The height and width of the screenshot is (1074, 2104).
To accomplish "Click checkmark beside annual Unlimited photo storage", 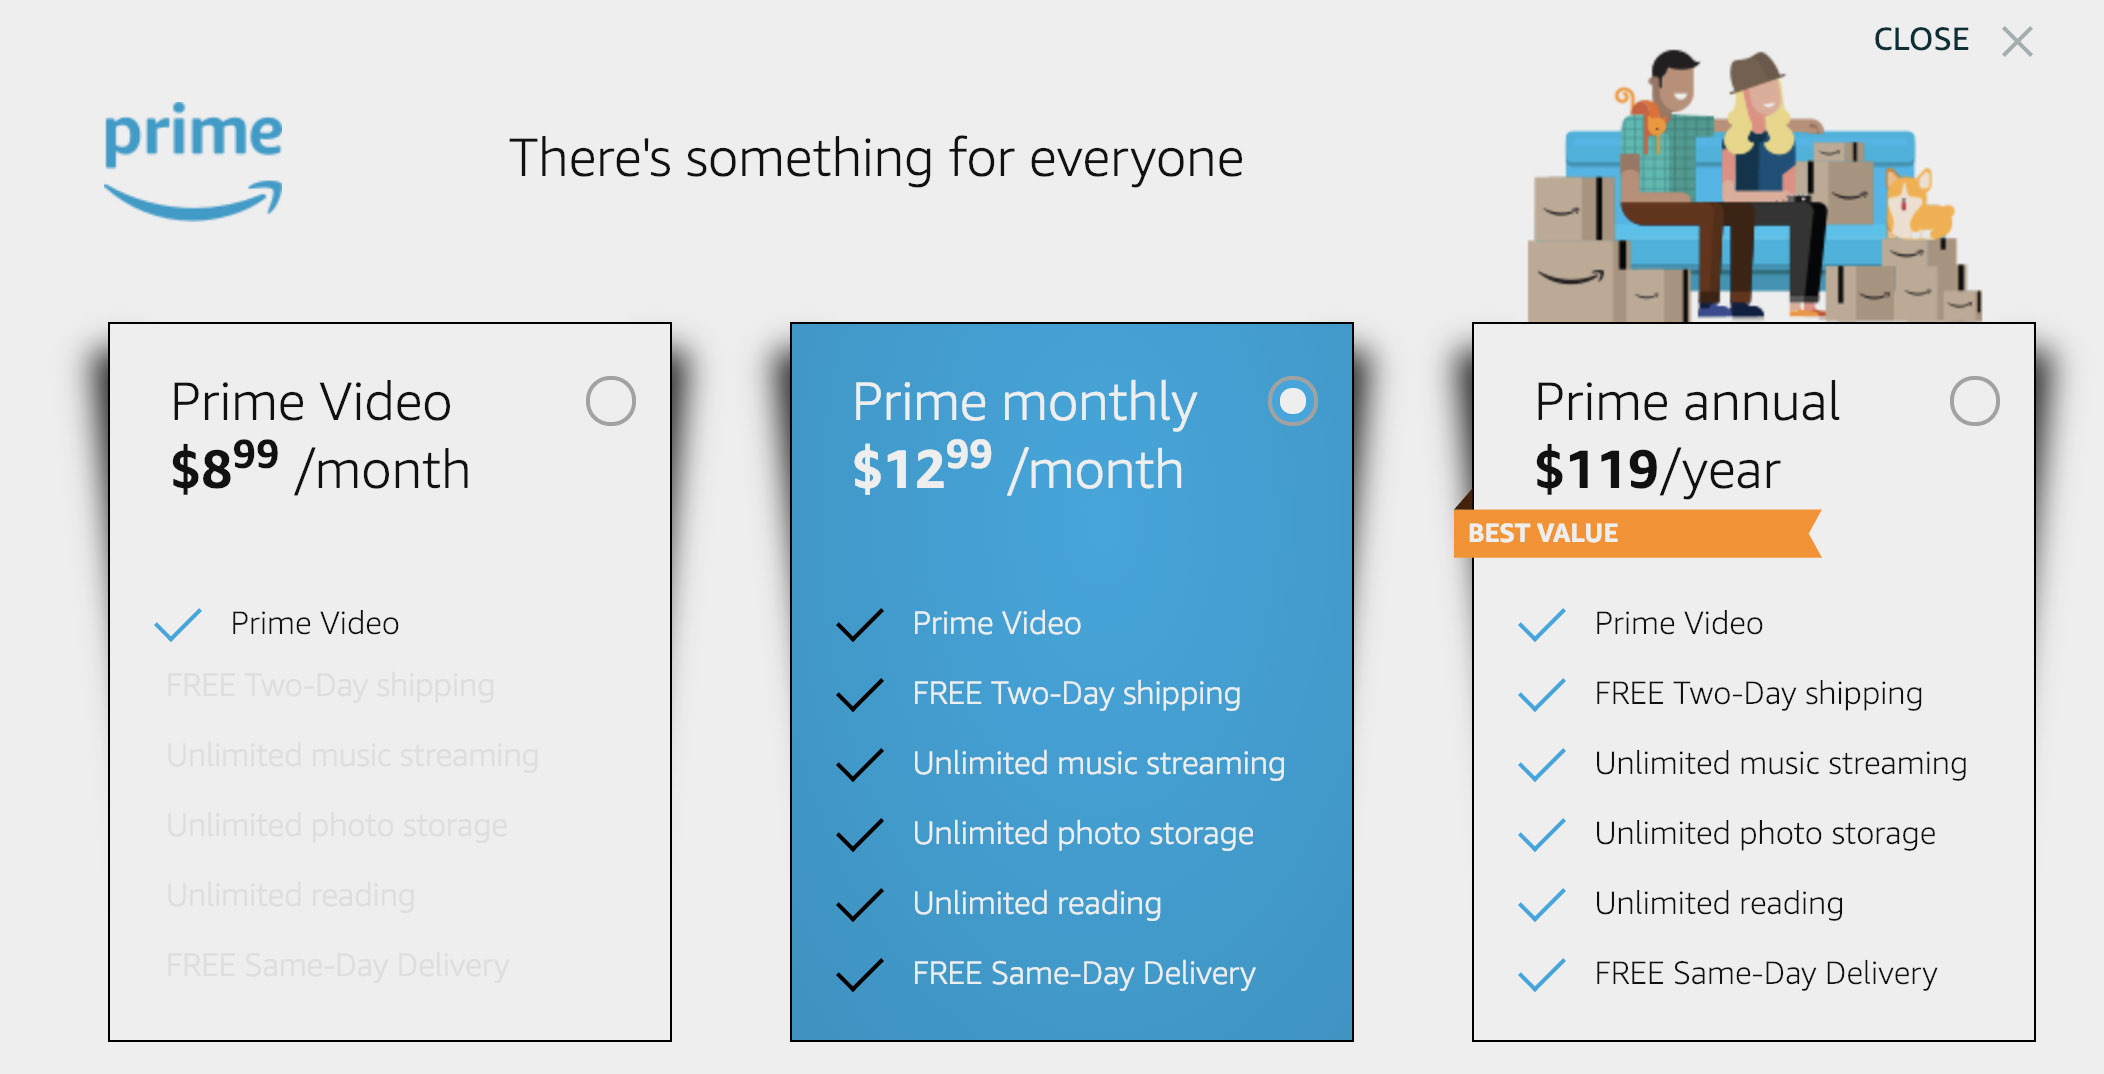I will coord(1541,834).
